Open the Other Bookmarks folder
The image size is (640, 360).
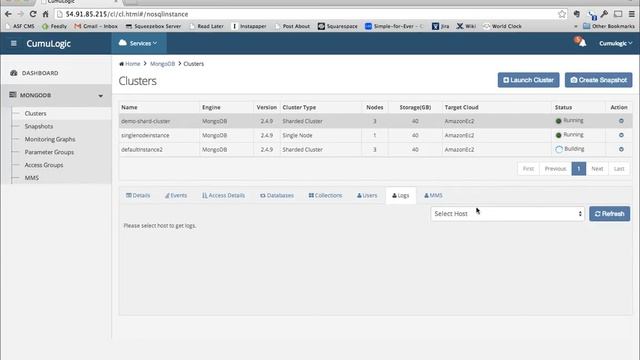pos(609,26)
